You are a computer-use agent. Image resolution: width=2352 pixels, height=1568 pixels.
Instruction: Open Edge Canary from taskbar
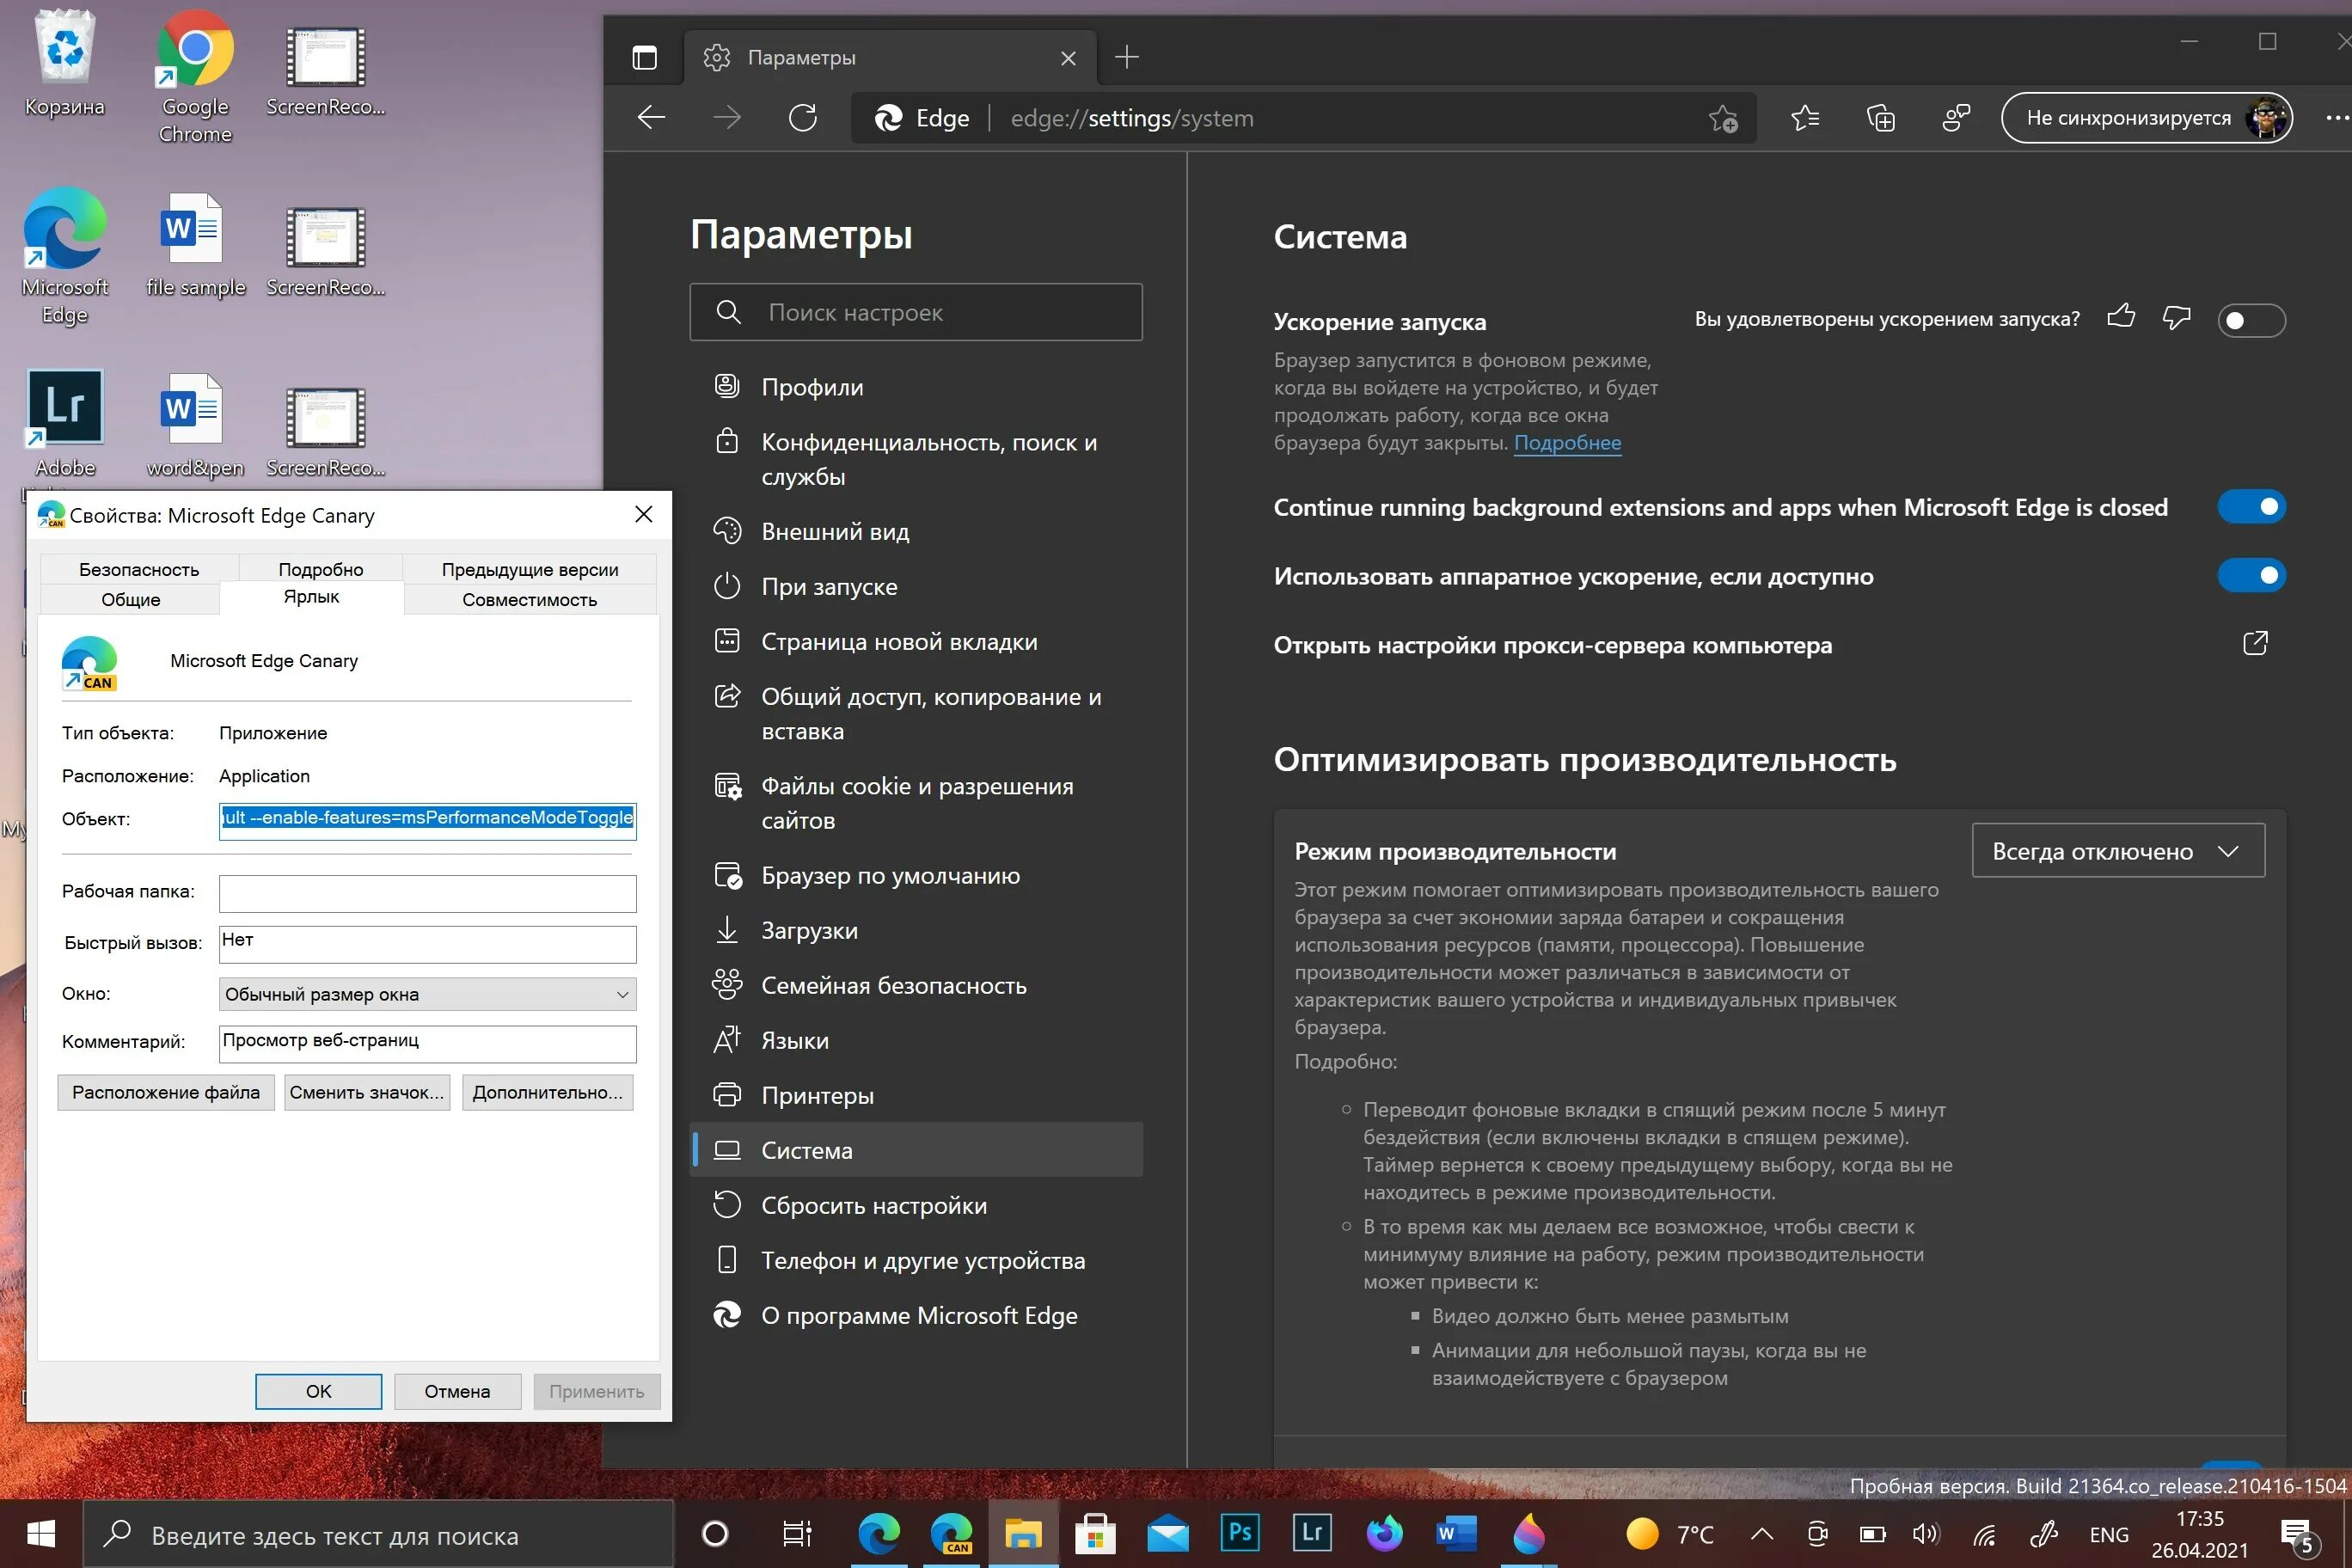pos(951,1533)
